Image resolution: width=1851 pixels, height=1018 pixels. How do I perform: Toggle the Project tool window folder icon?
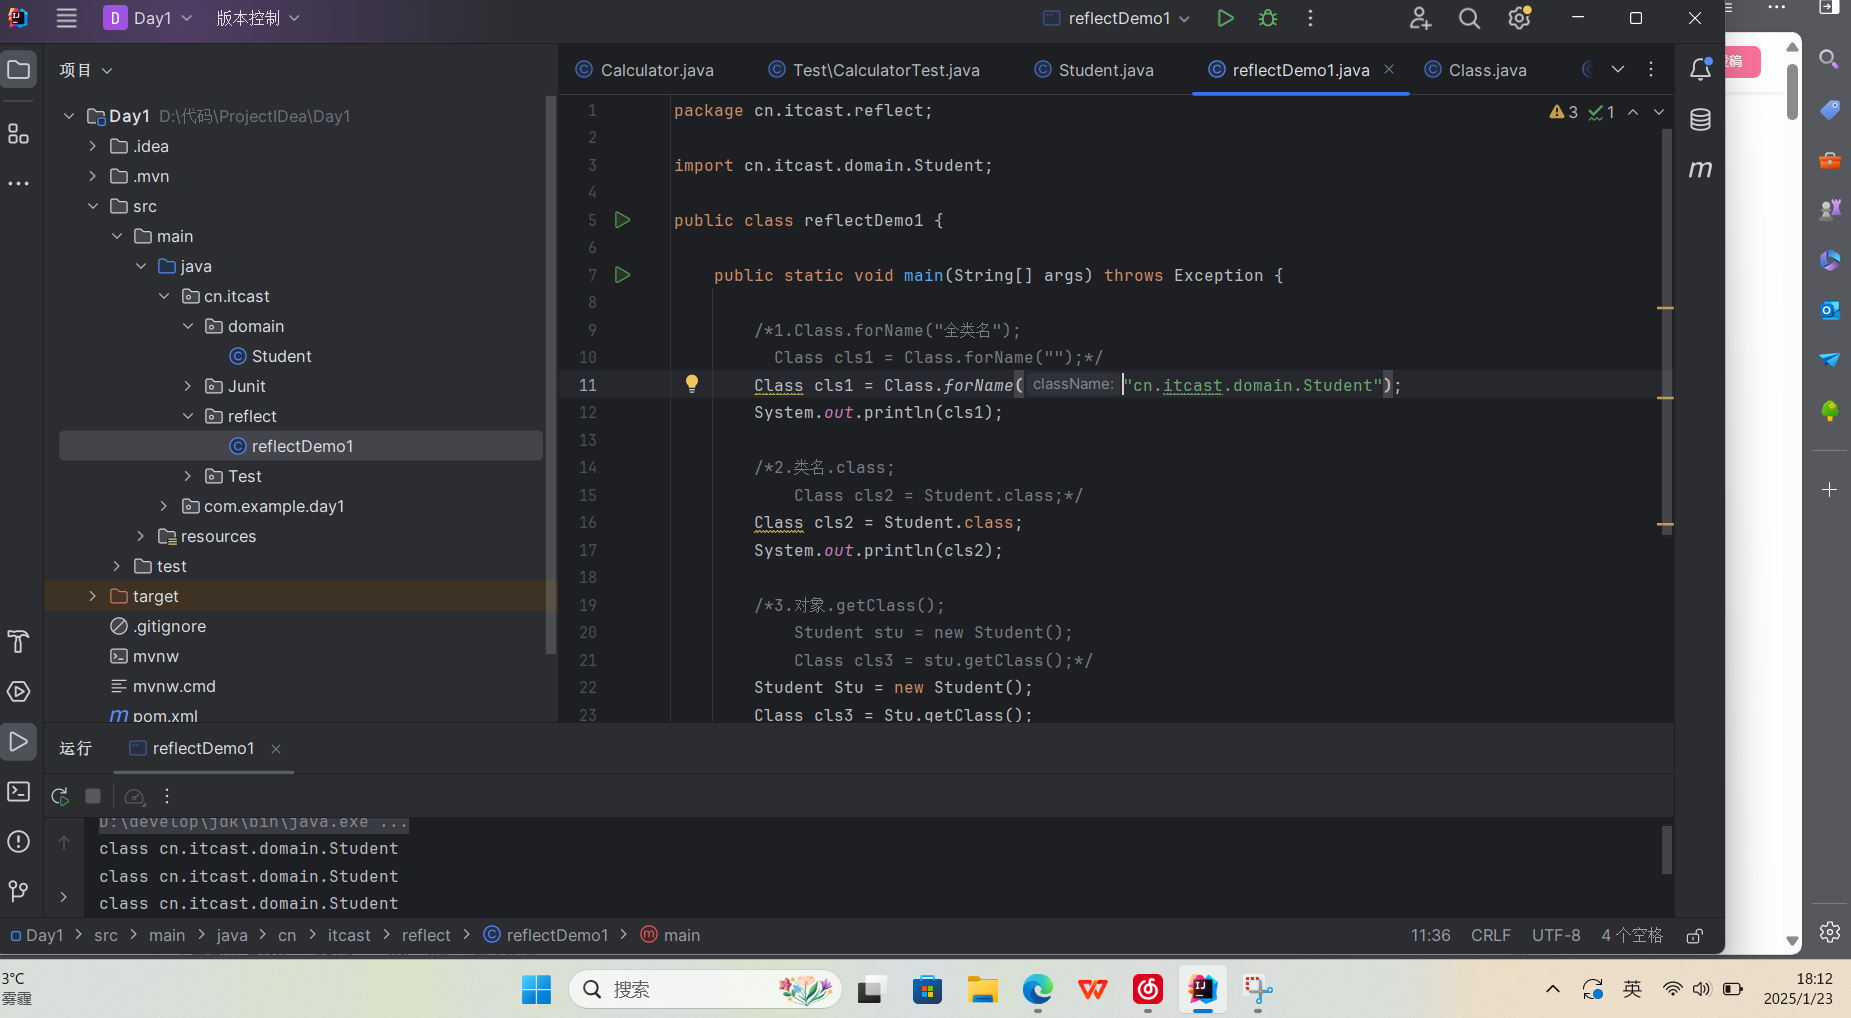(x=19, y=69)
